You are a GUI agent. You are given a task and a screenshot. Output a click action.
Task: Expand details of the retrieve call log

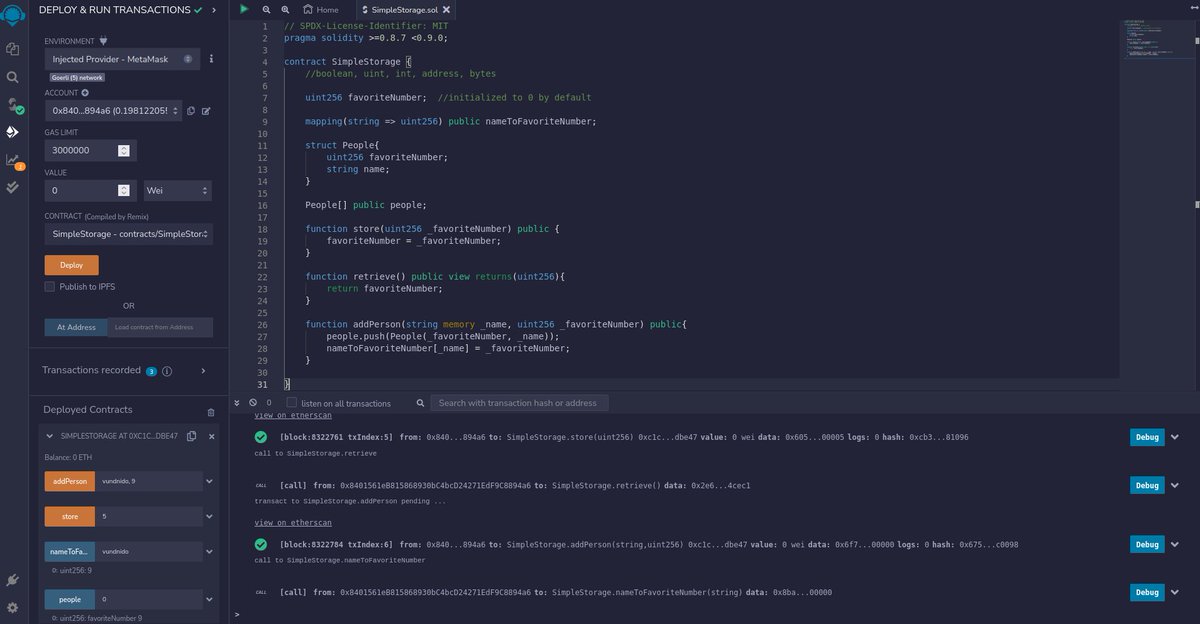coord(1175,485)
